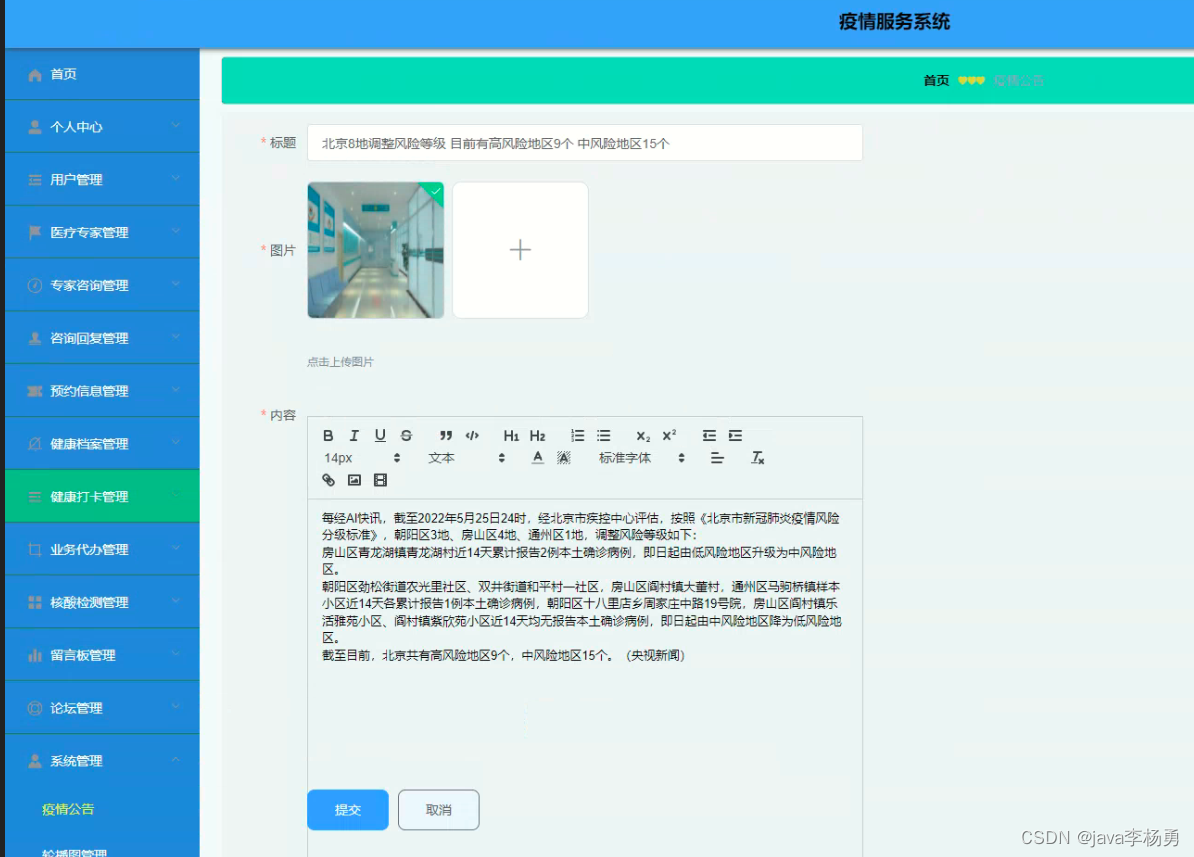Toggle italic formatting in editor

[x=354, y=436]
